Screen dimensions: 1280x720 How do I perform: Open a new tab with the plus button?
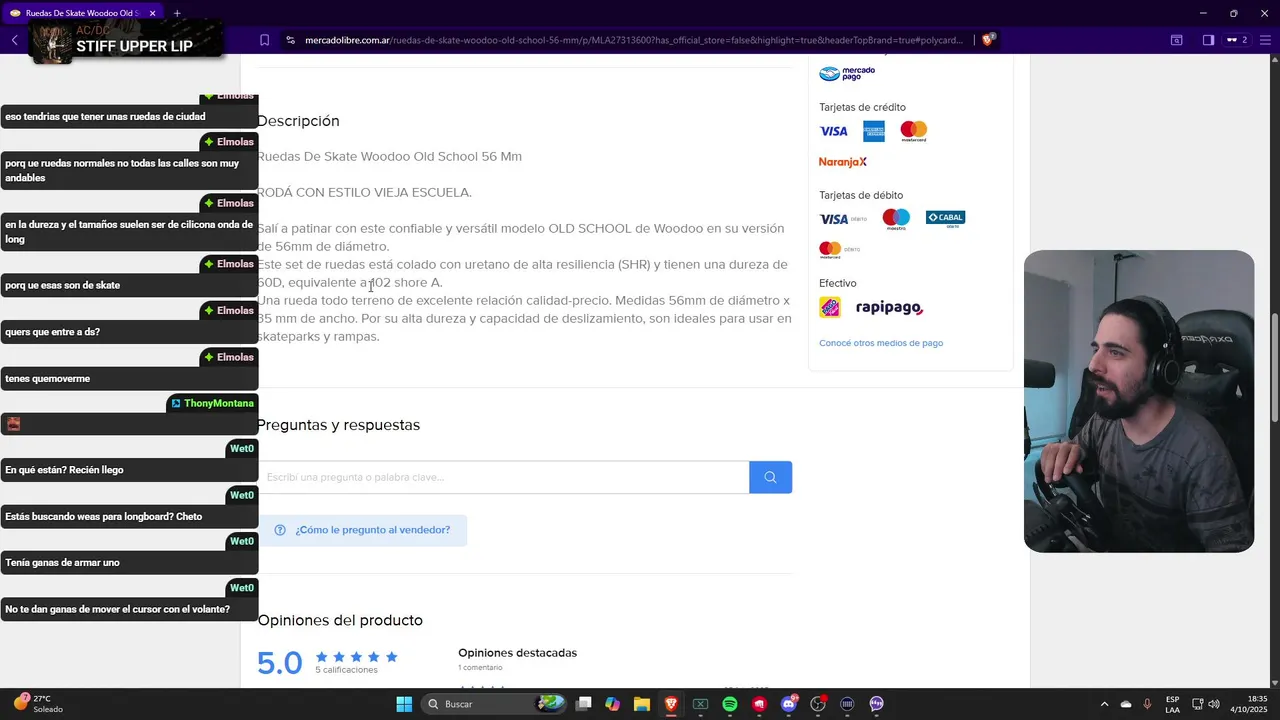point(177,13)
